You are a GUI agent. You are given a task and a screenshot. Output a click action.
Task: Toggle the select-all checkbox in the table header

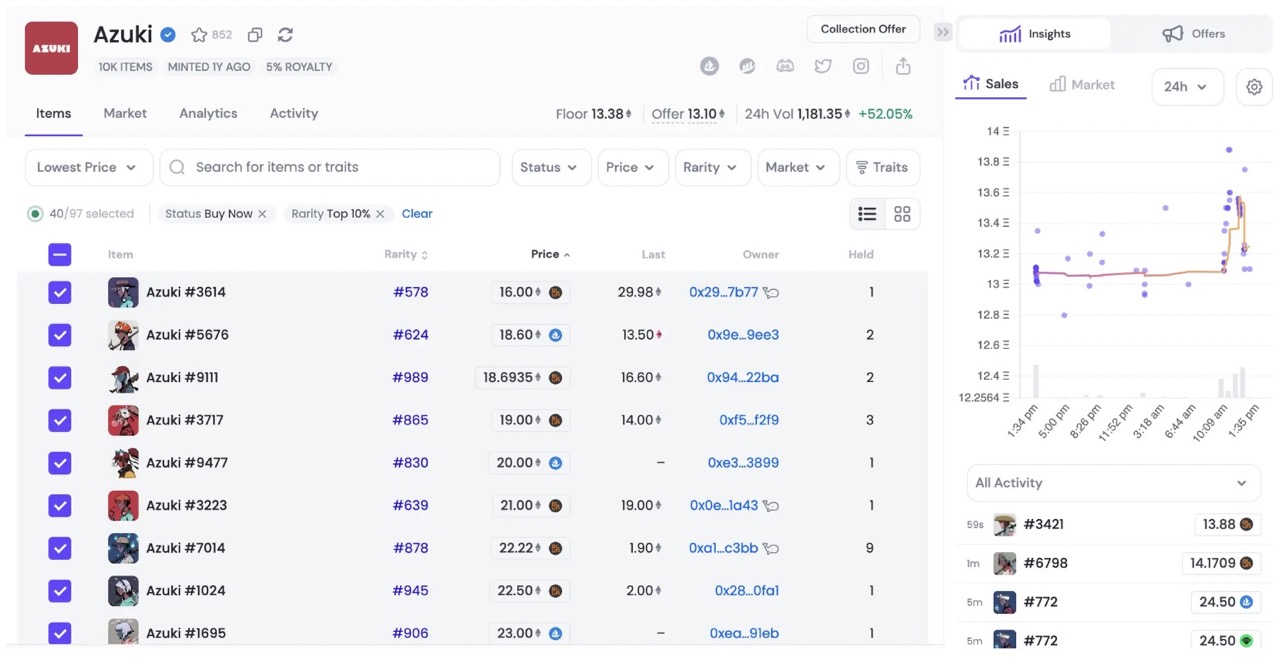point(60,255)
